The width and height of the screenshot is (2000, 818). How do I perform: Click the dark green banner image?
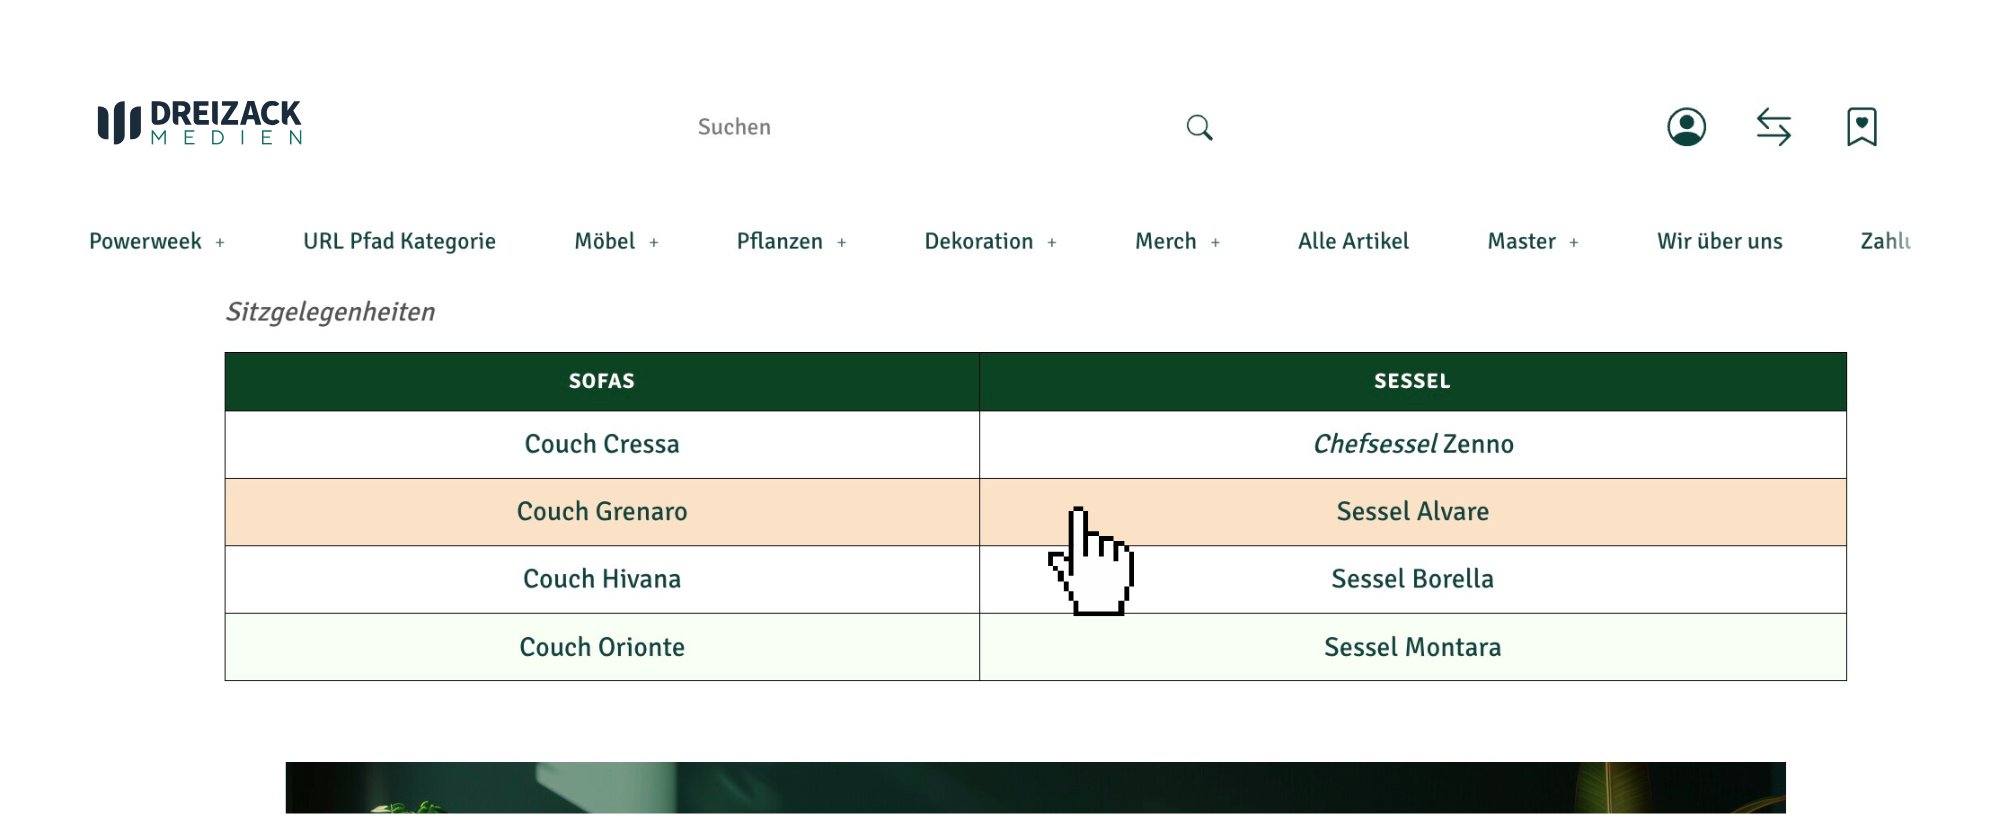click(x=1035, y=788)
